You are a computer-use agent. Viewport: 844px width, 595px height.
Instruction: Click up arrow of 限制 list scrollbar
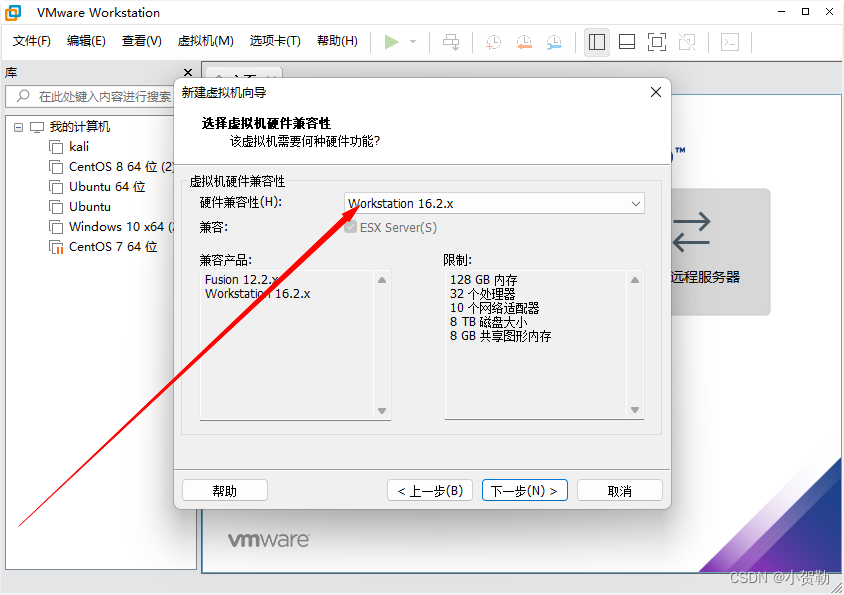click(x=635, y=280)
